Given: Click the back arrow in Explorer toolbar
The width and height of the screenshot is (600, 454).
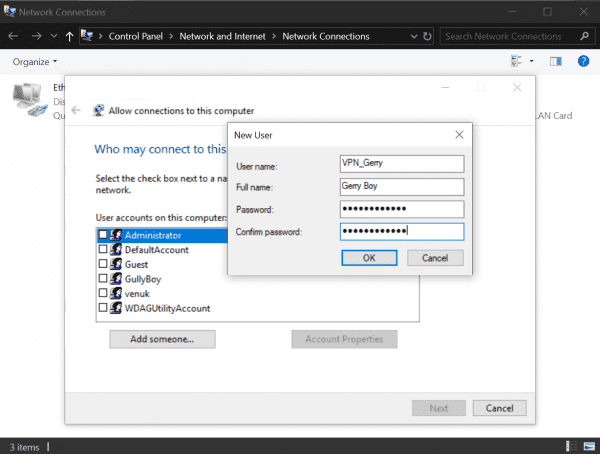Looking at the screenshot, I should coord(14,36).
